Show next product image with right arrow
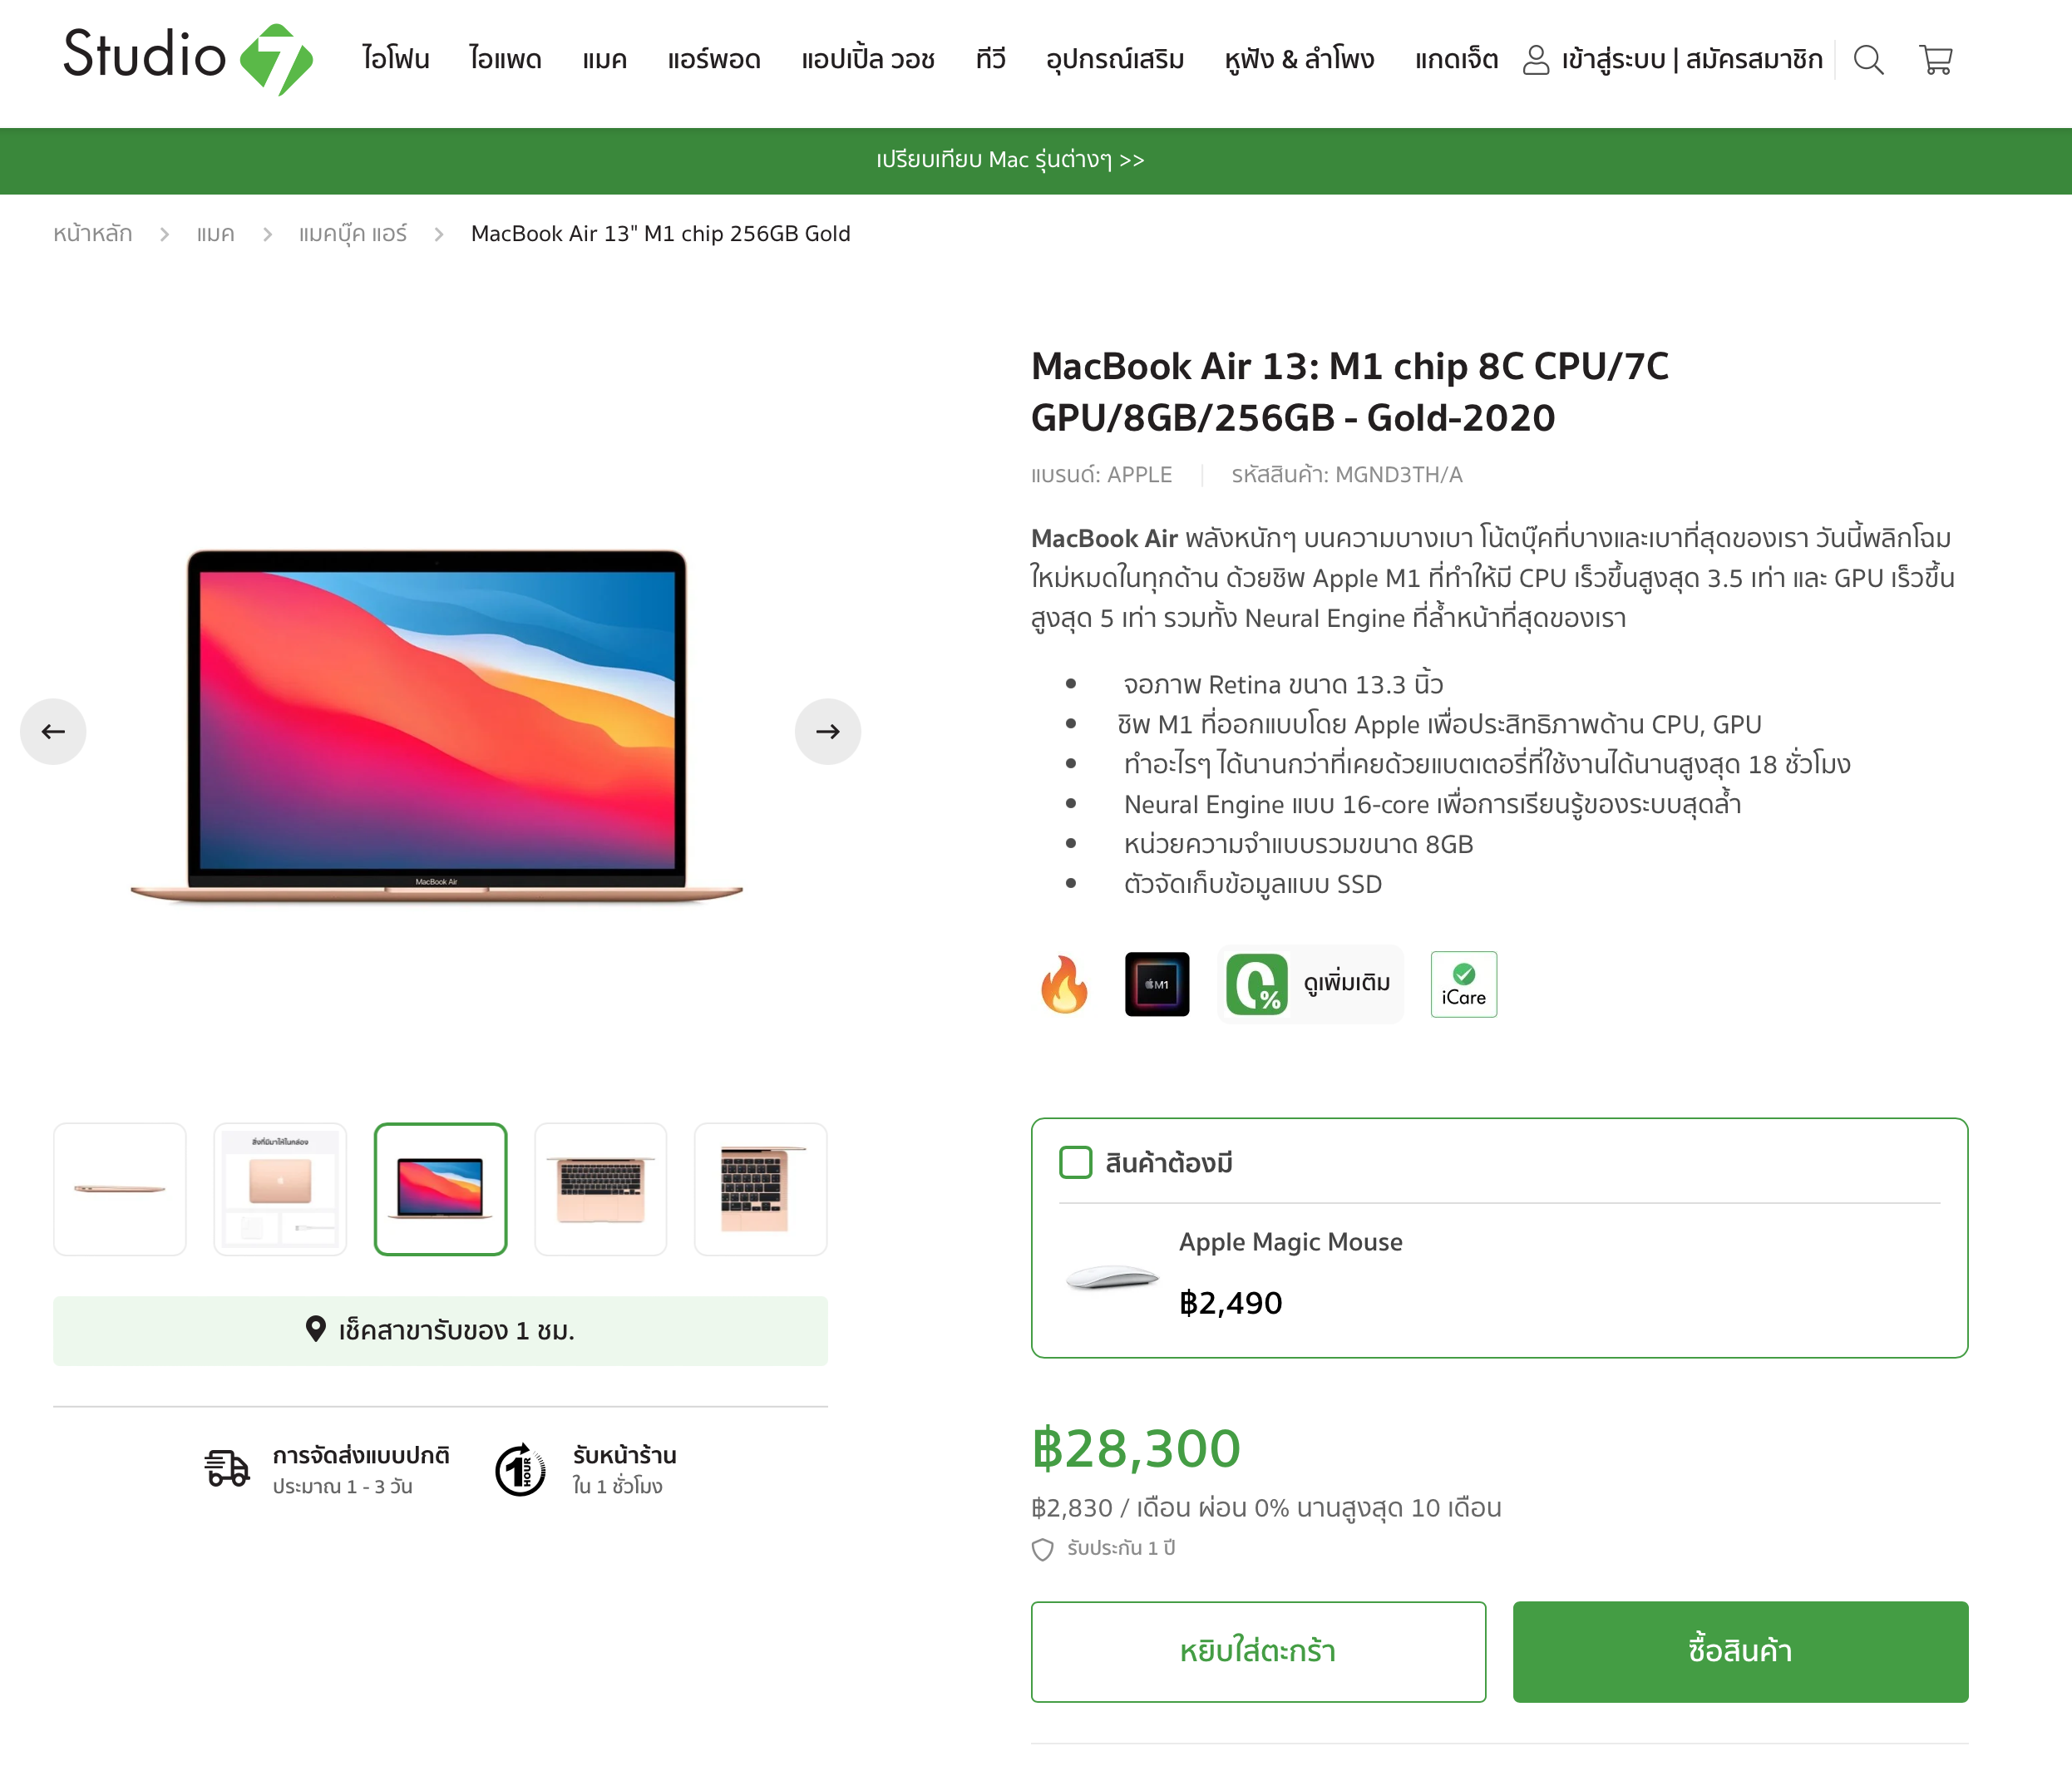The image size is (2072, 1766). coord(827,731)
